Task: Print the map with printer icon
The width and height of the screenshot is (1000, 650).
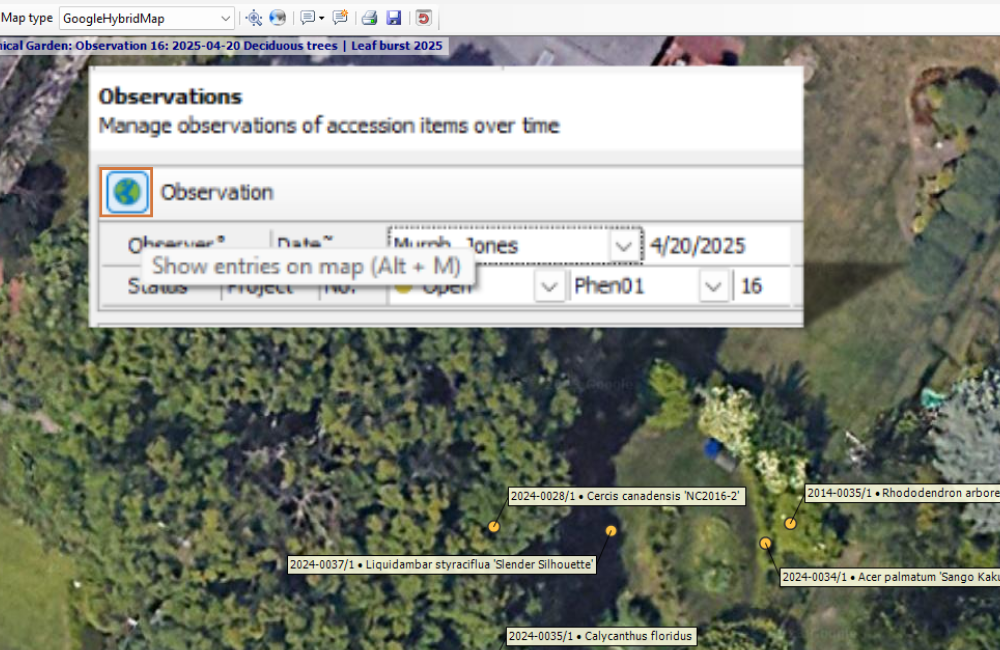Action: tap(369, 18)
